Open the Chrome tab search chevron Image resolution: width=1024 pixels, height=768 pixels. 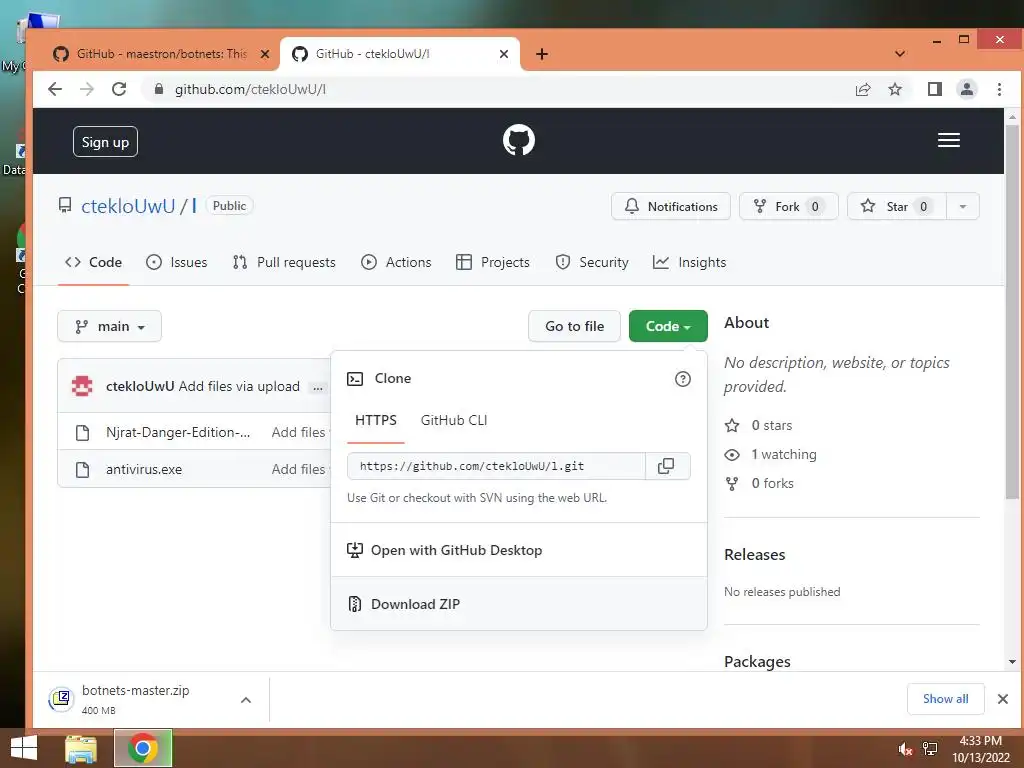click(900, 54)
